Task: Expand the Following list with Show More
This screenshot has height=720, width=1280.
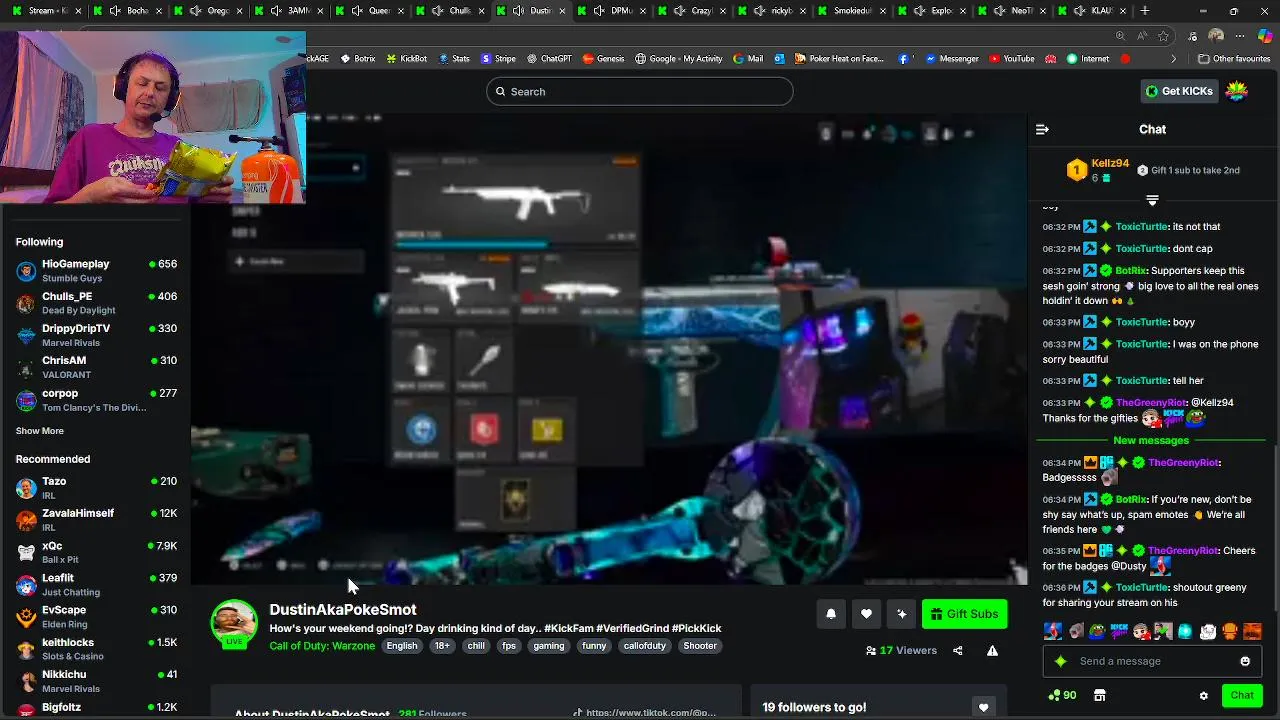Action: [x=40, y=431]
